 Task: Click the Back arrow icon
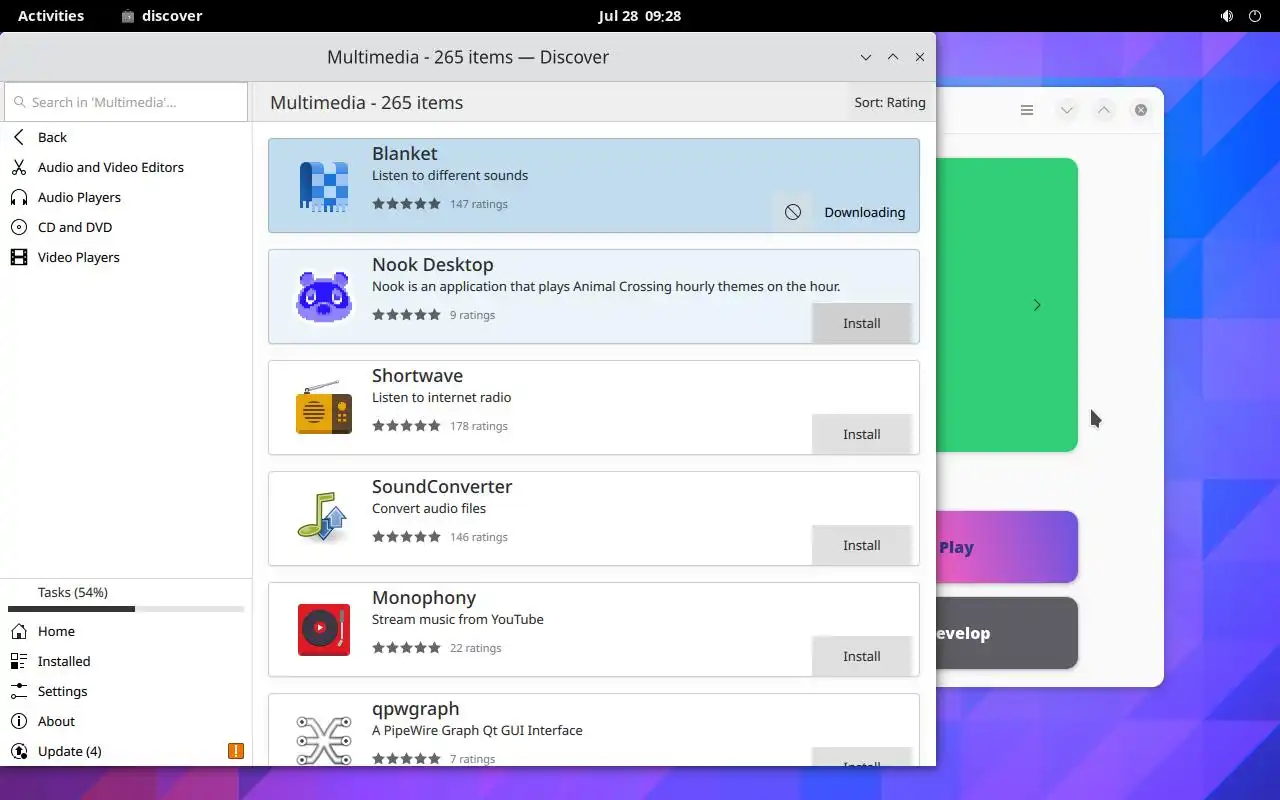19,137
